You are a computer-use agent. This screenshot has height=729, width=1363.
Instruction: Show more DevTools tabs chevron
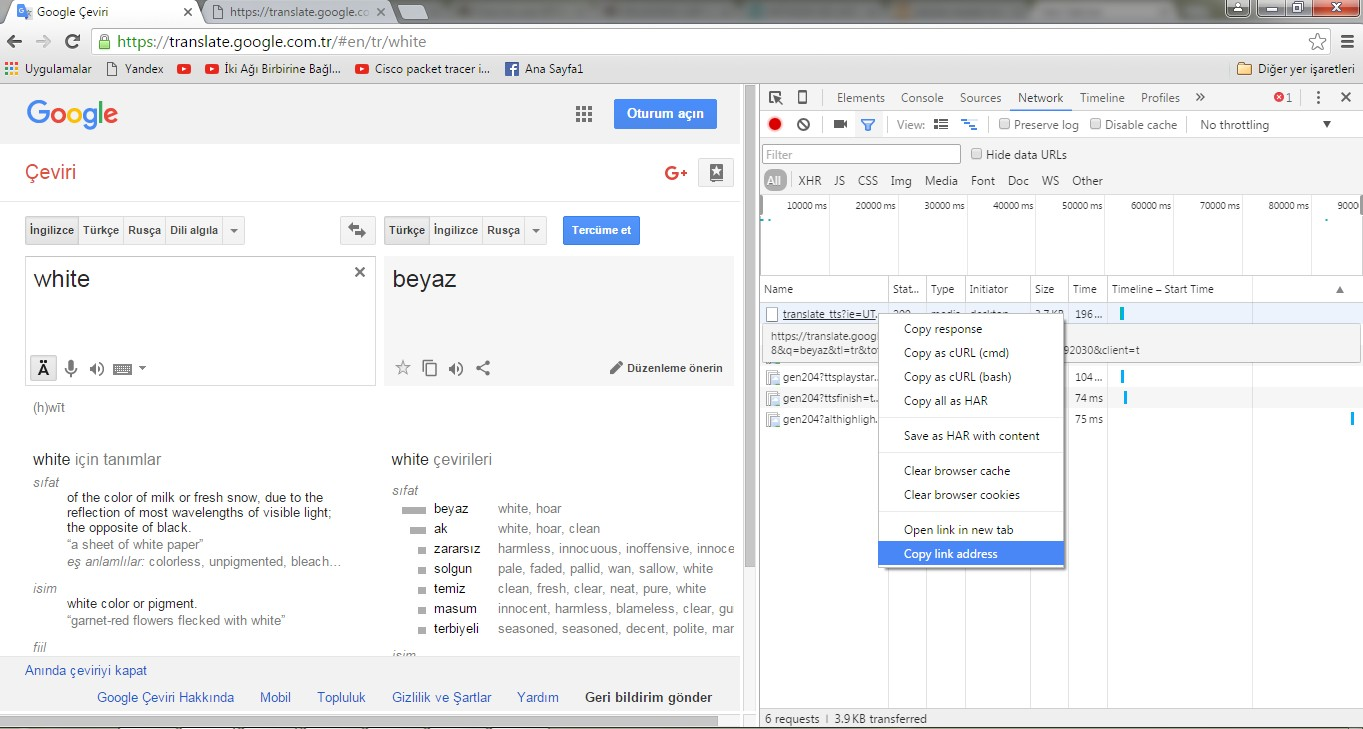[x=1200, y=98]
